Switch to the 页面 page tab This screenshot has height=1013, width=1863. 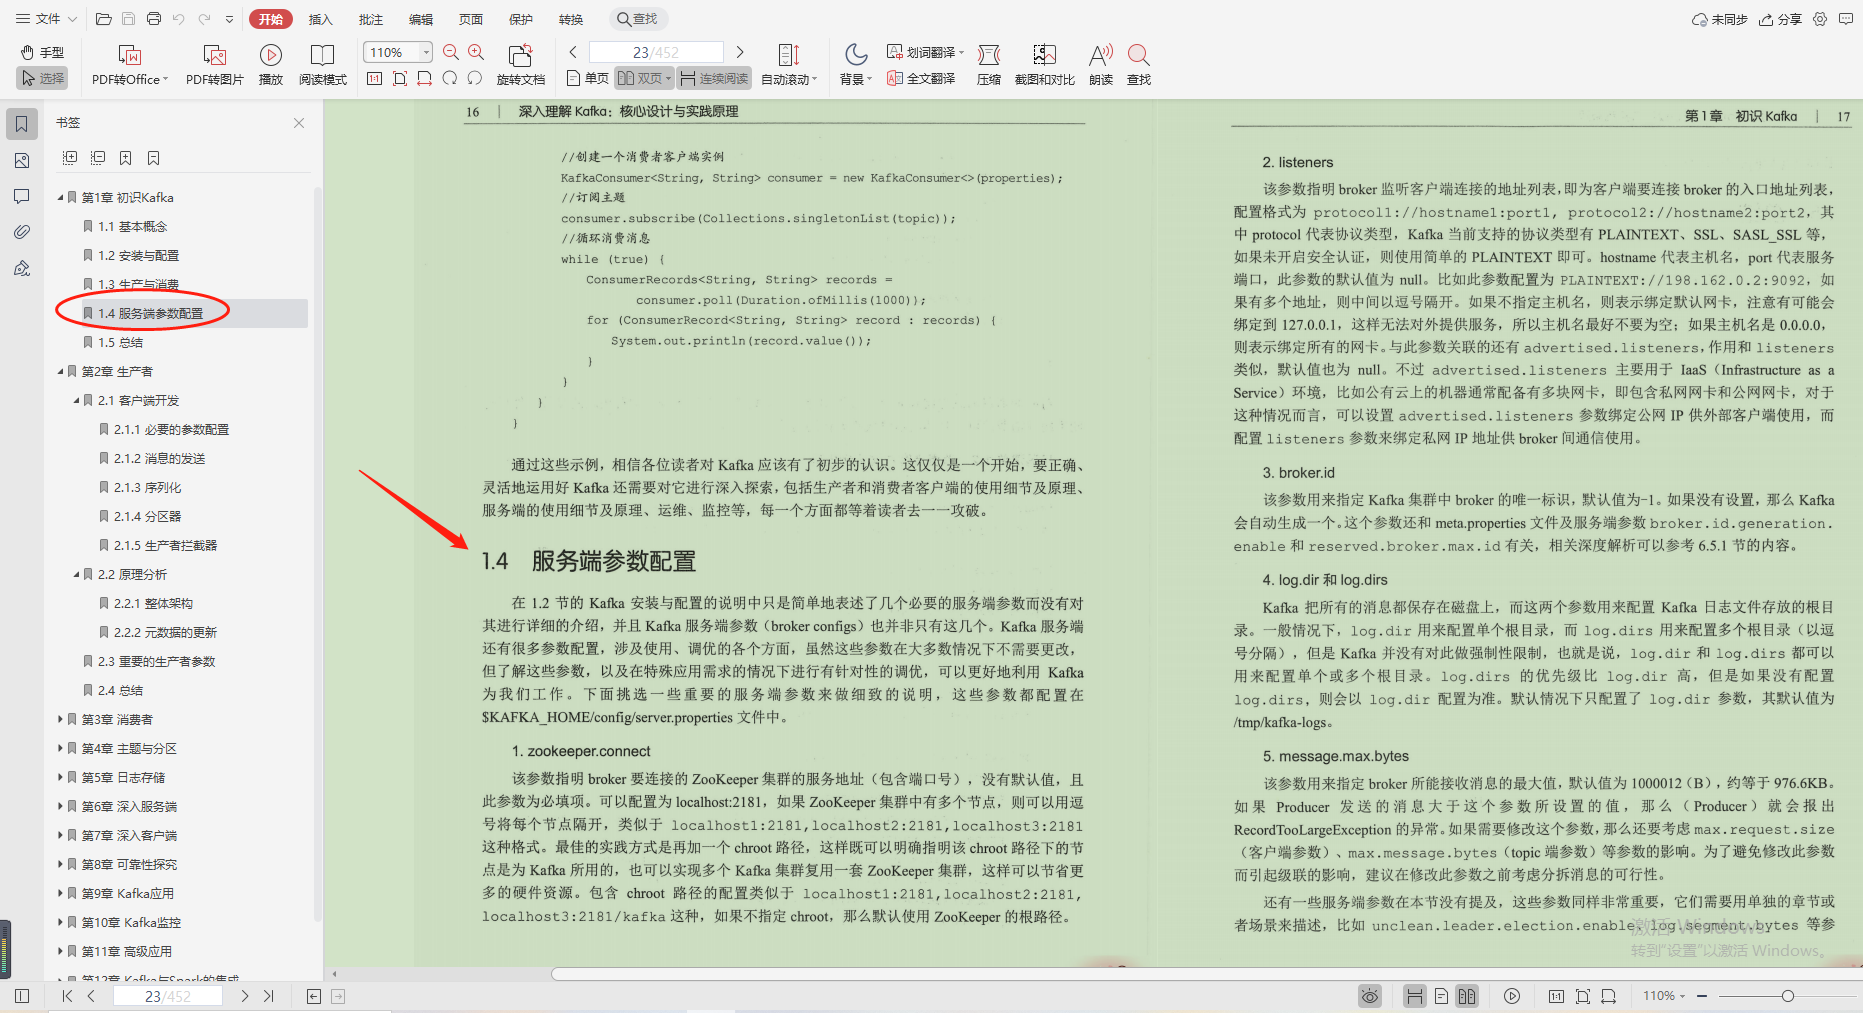click(471, 19)
